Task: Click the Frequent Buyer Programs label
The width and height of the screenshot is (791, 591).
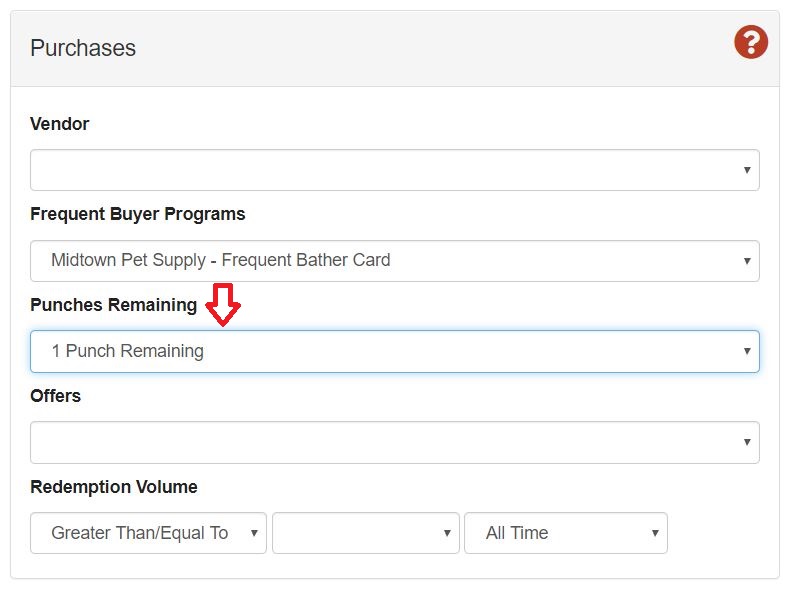Action: [x=138, y=214]
